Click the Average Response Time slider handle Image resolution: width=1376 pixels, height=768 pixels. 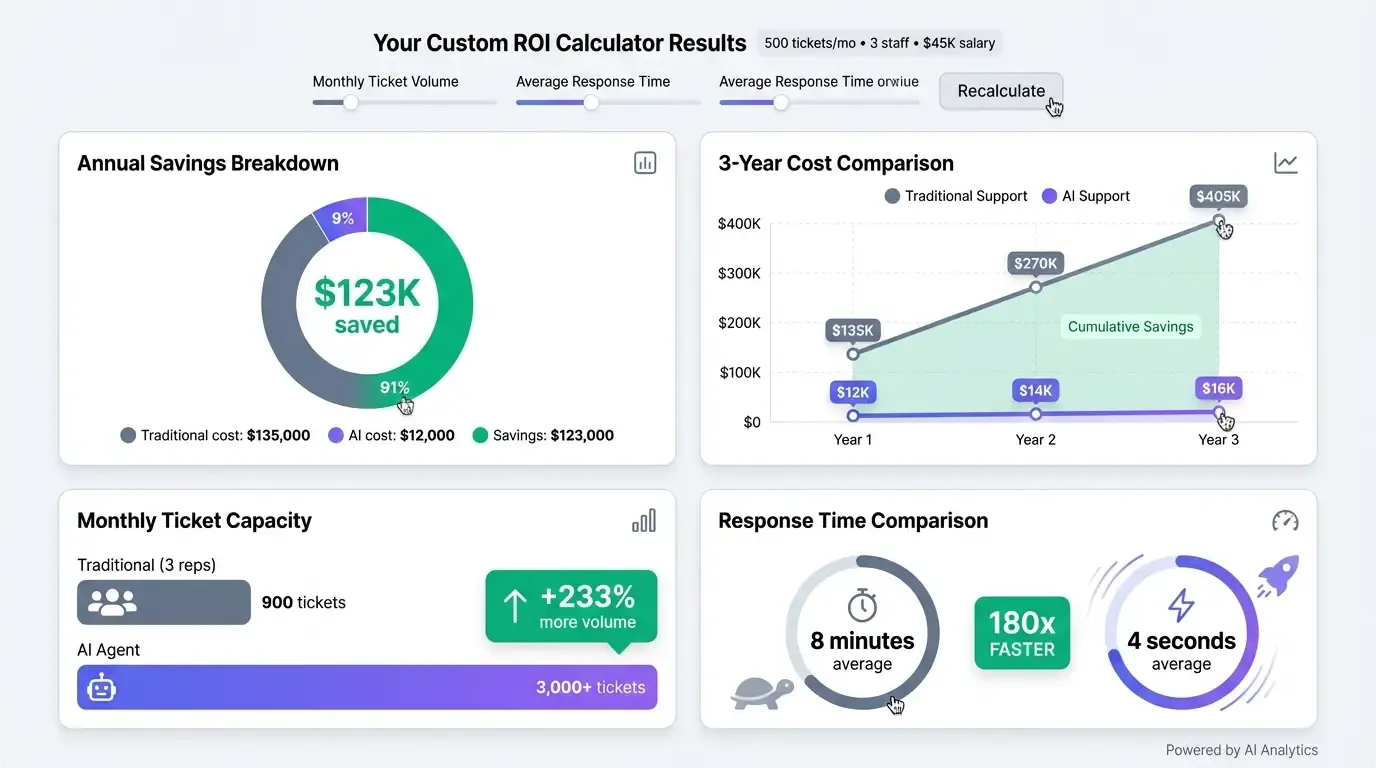(589, 102)
